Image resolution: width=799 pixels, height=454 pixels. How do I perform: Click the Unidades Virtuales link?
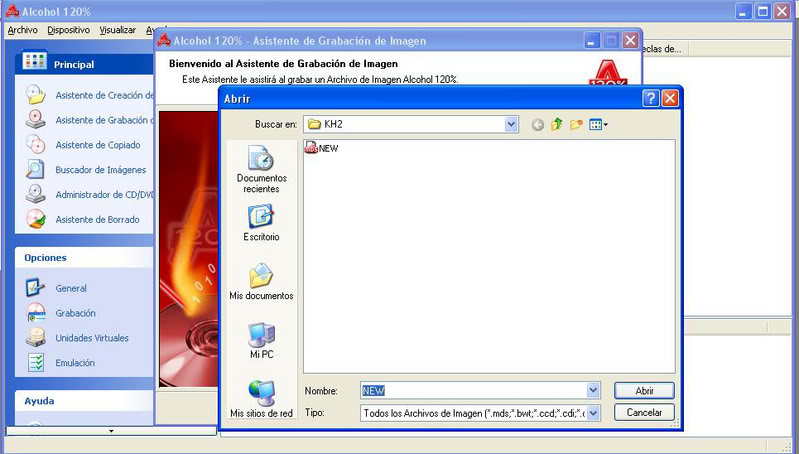(92, 338)
